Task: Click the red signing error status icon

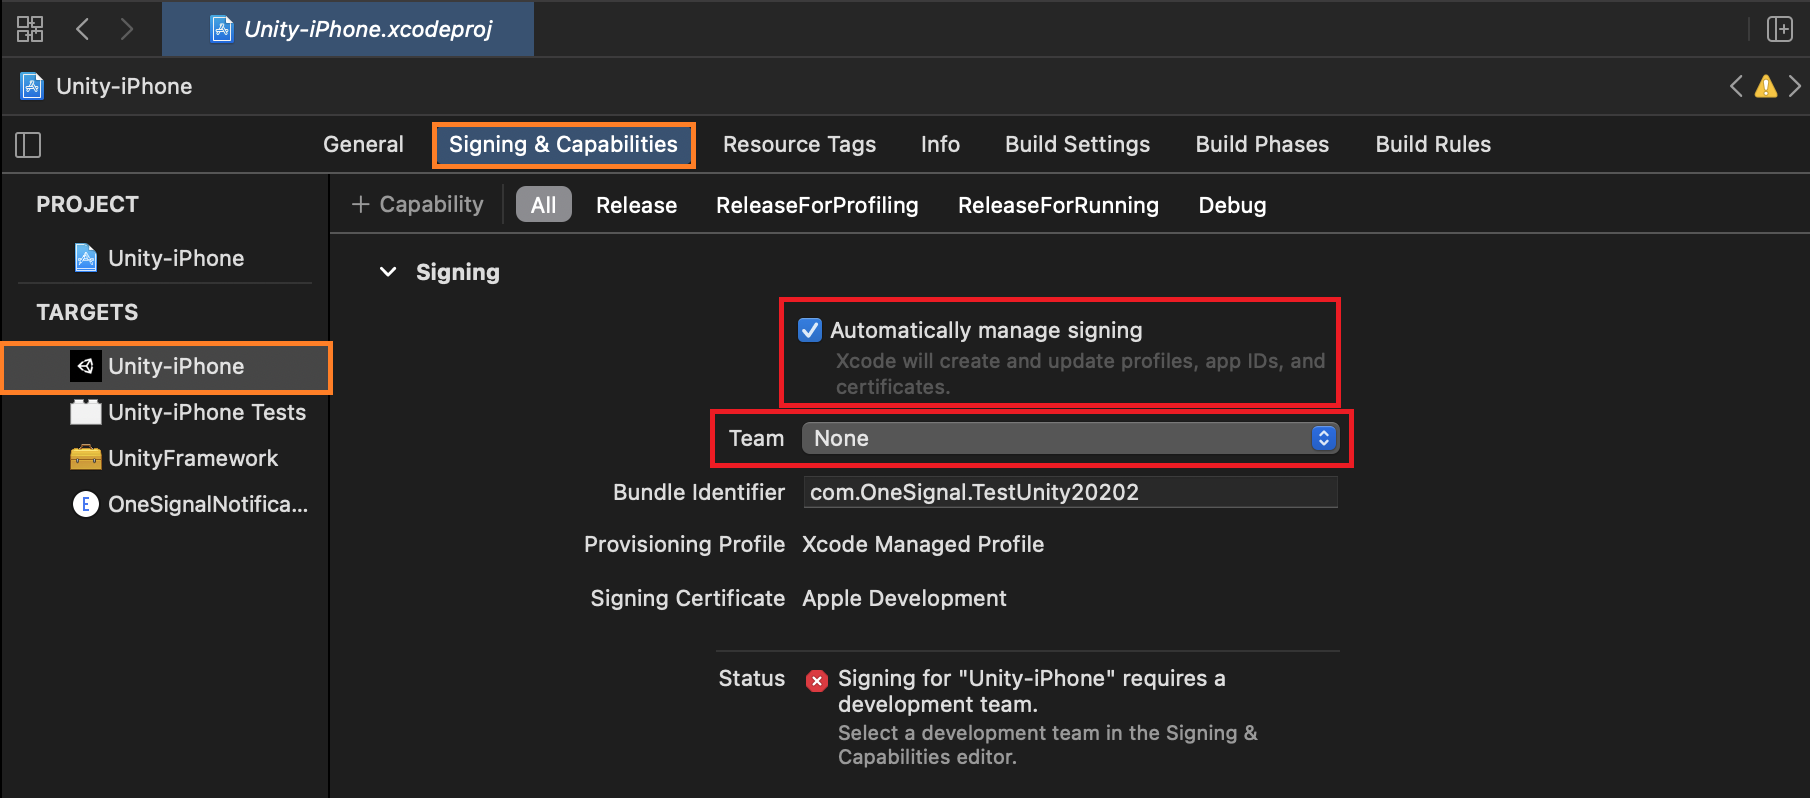Action: (817, 681)
